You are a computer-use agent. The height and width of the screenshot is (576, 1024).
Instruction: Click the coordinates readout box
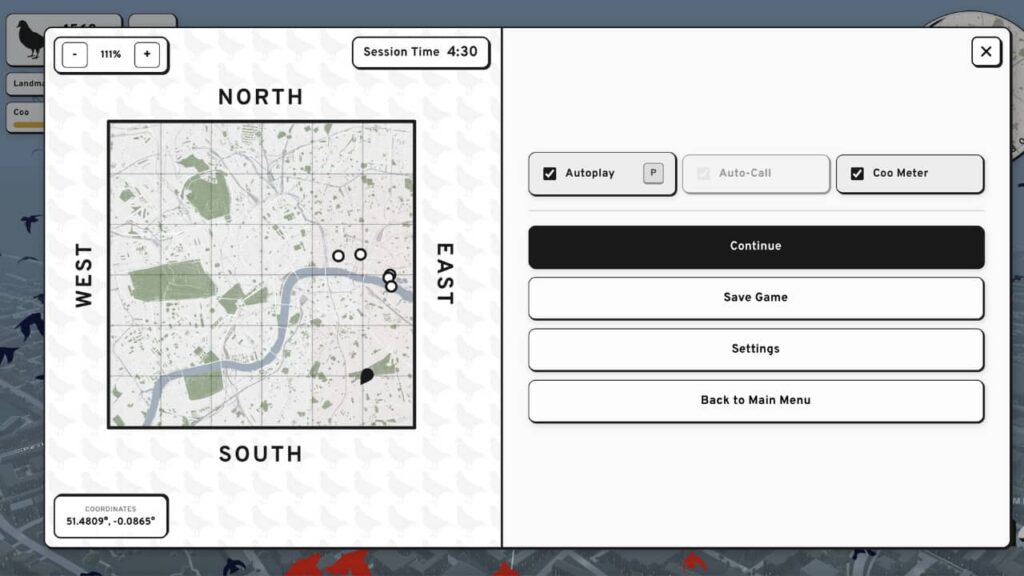pos(111,516)
